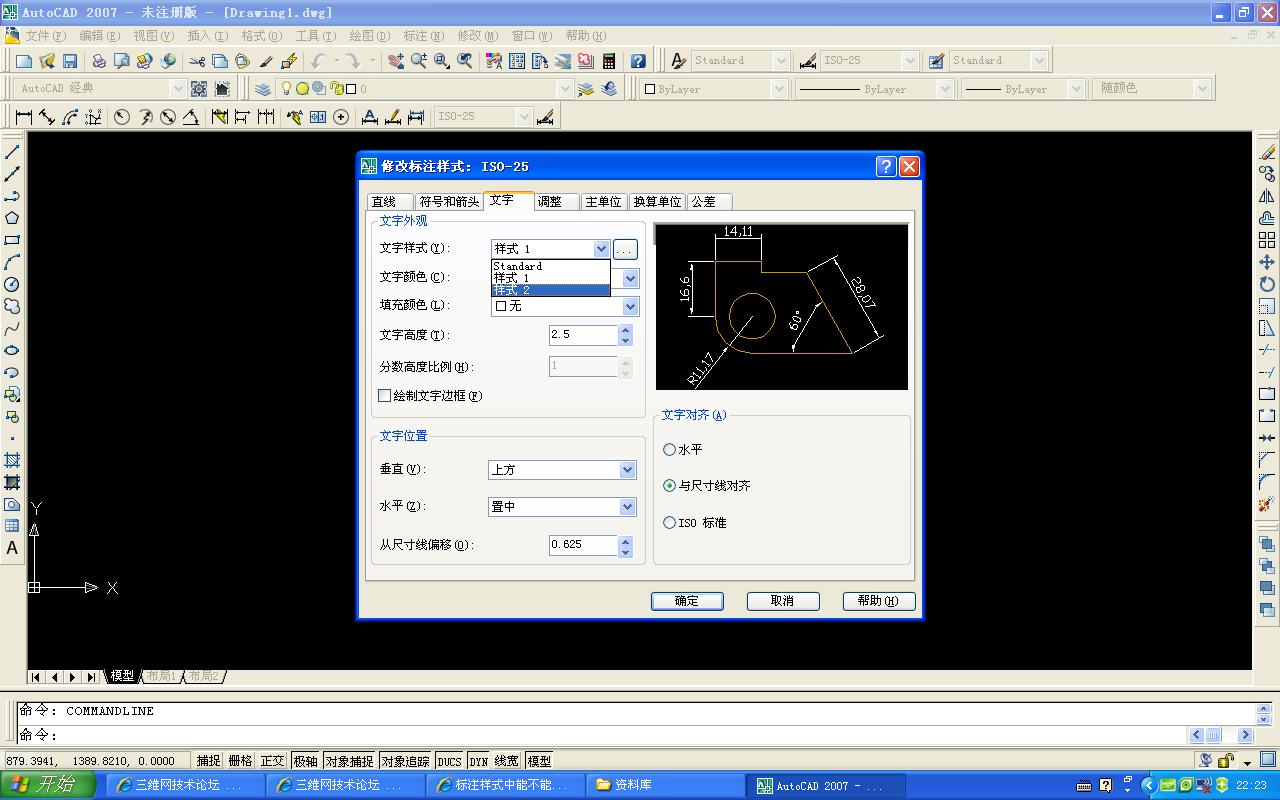Select the Ellipse draw tool
This screenshot has height=800, width=1280.
[12, 350]
